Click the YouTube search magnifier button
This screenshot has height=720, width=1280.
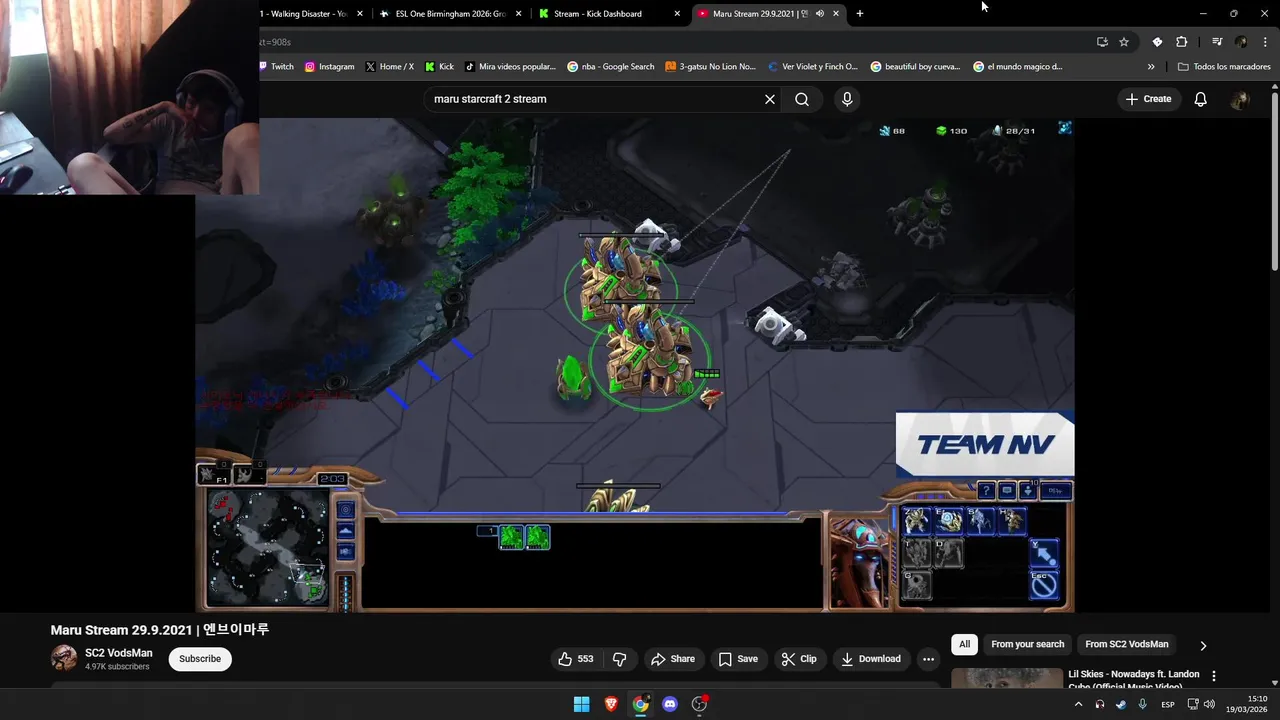(802, 99)
